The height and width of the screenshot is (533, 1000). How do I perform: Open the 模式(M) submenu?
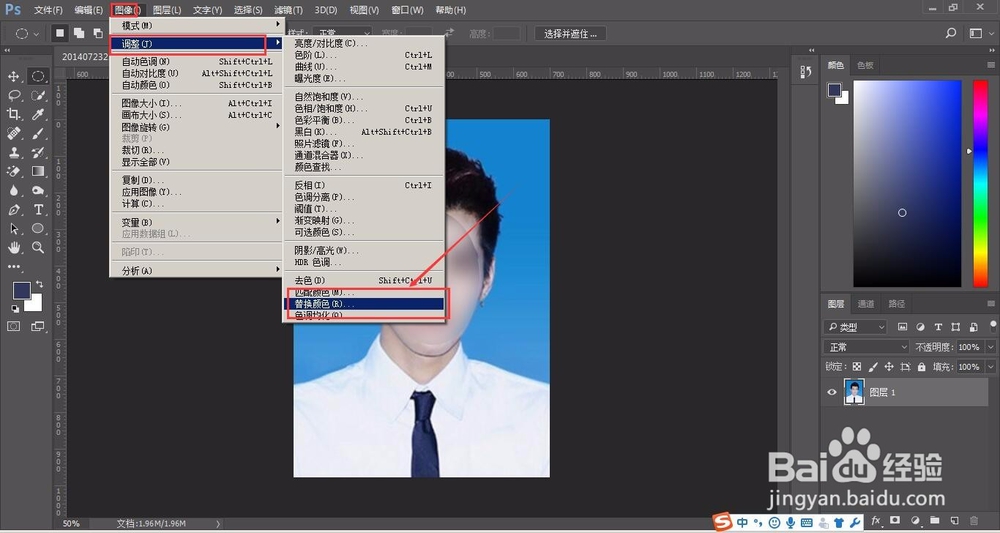196,26
